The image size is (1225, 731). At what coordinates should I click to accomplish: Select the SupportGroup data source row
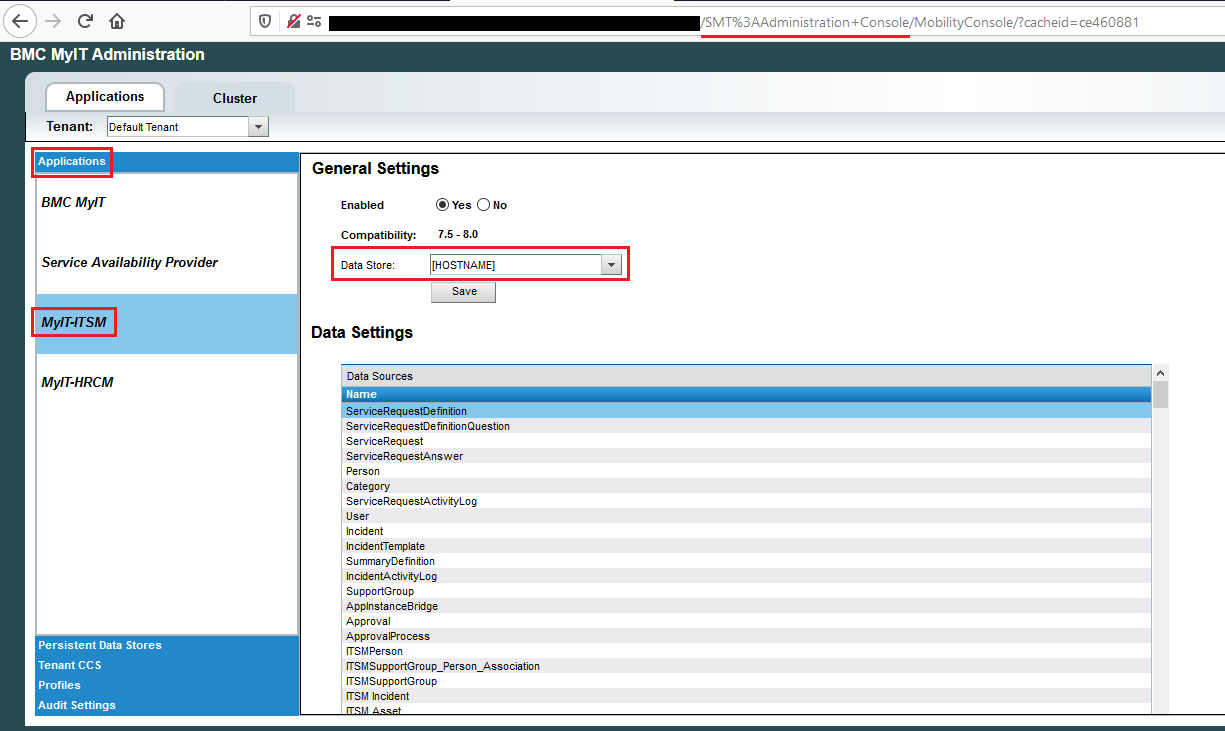(x=747, y=591)
